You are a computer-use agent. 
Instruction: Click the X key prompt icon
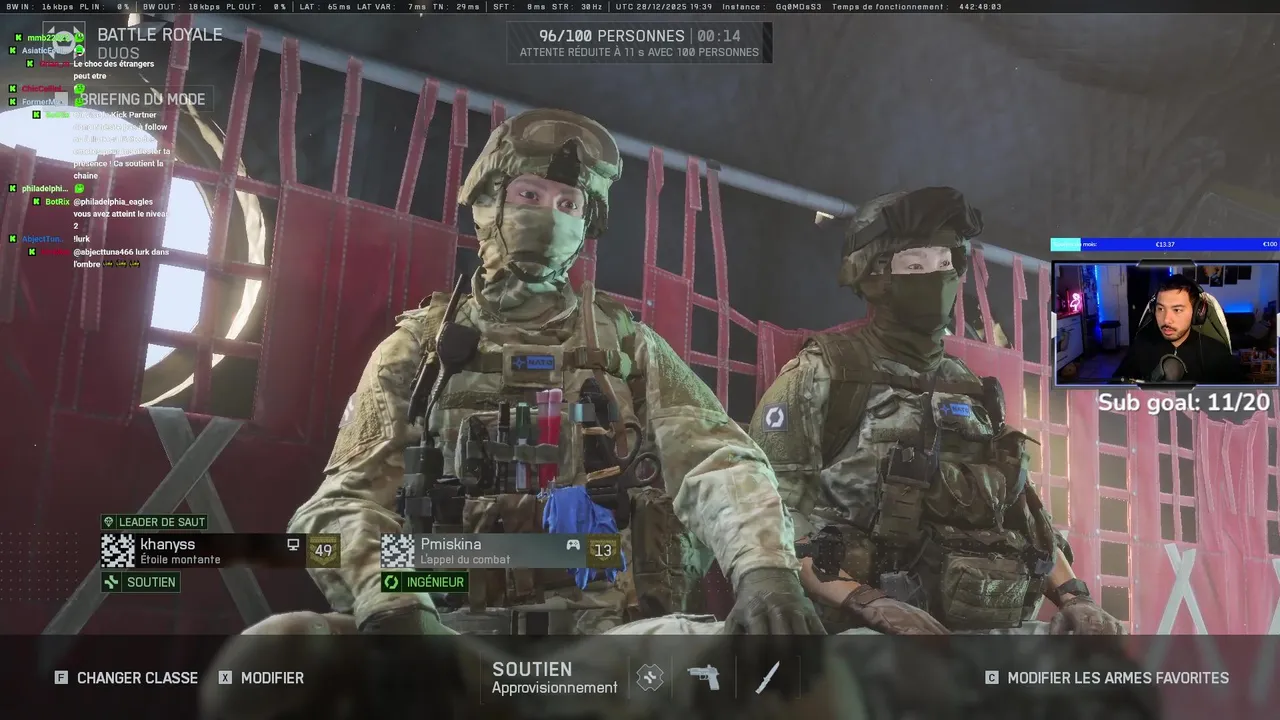[225, 678]
